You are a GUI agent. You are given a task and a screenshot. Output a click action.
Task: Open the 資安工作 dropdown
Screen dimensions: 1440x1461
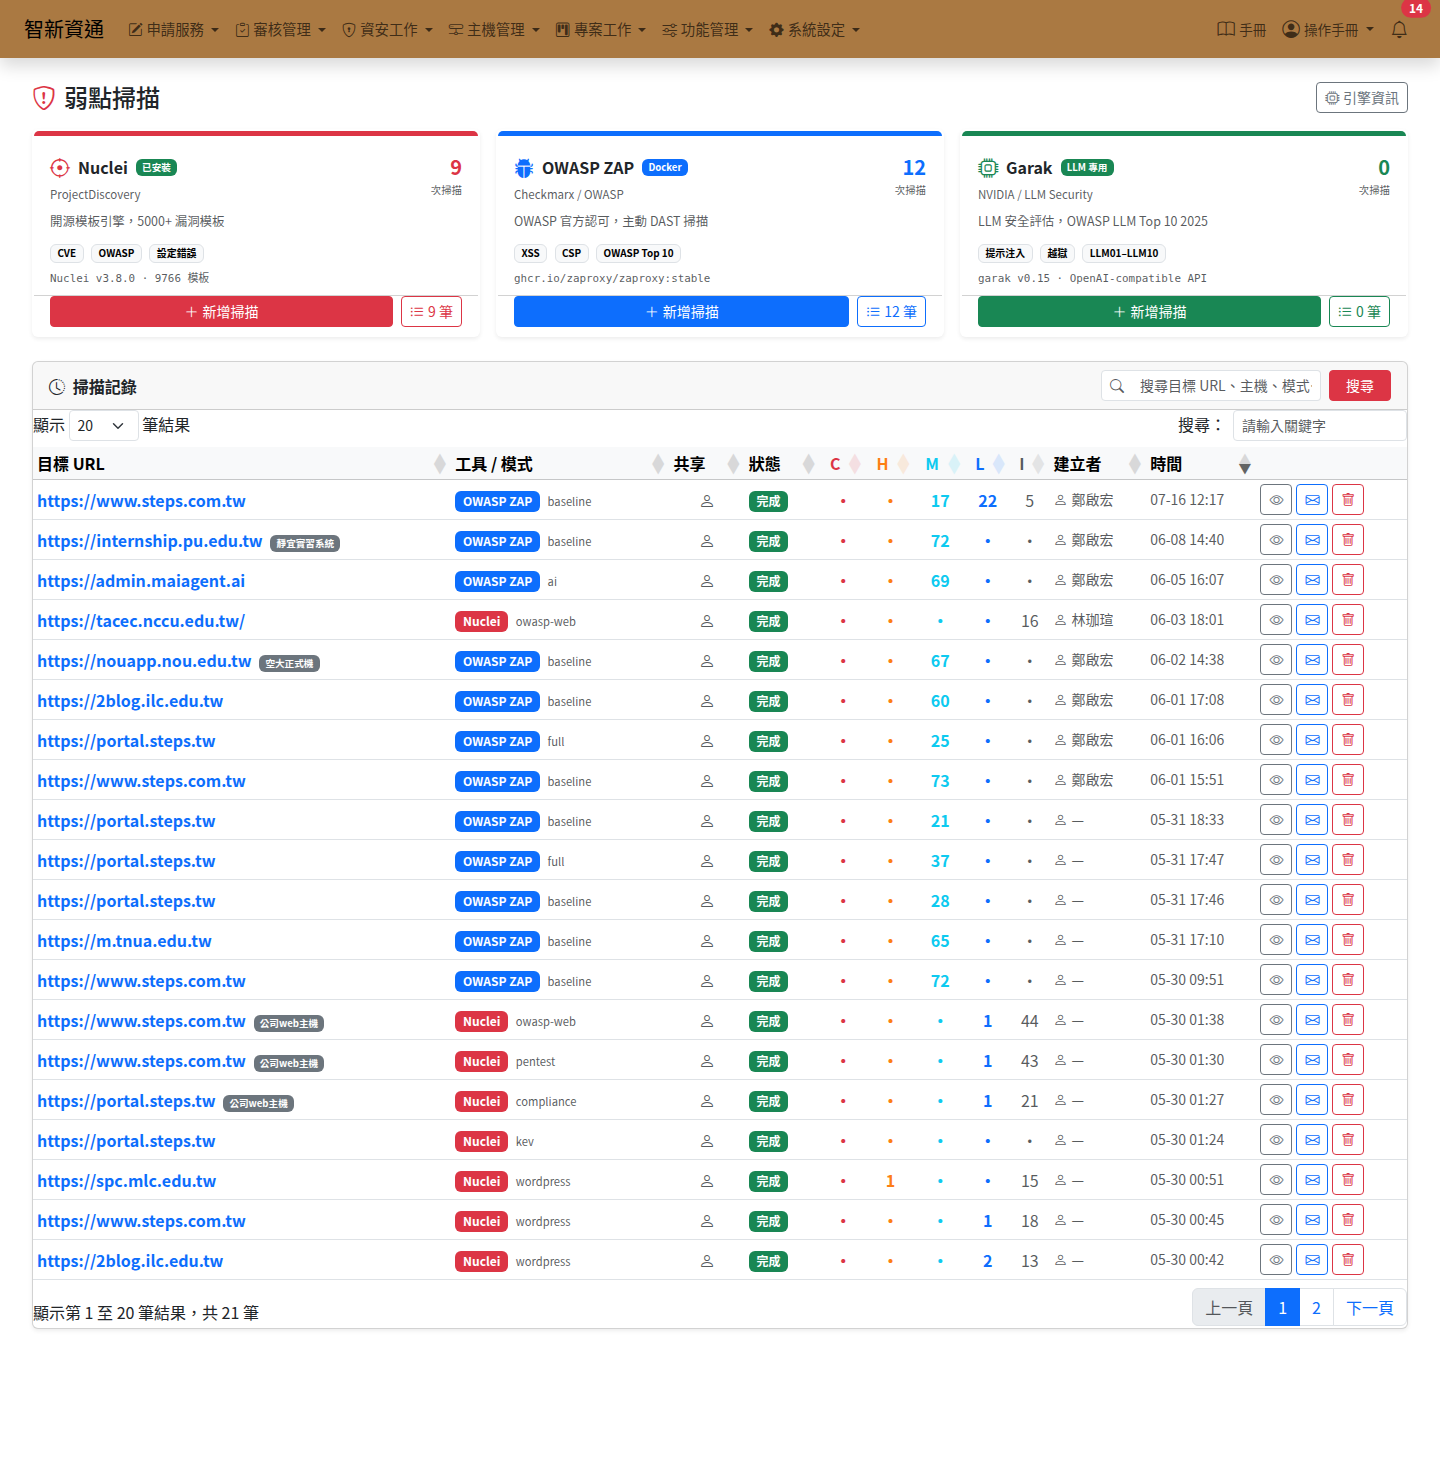point(388,30)
